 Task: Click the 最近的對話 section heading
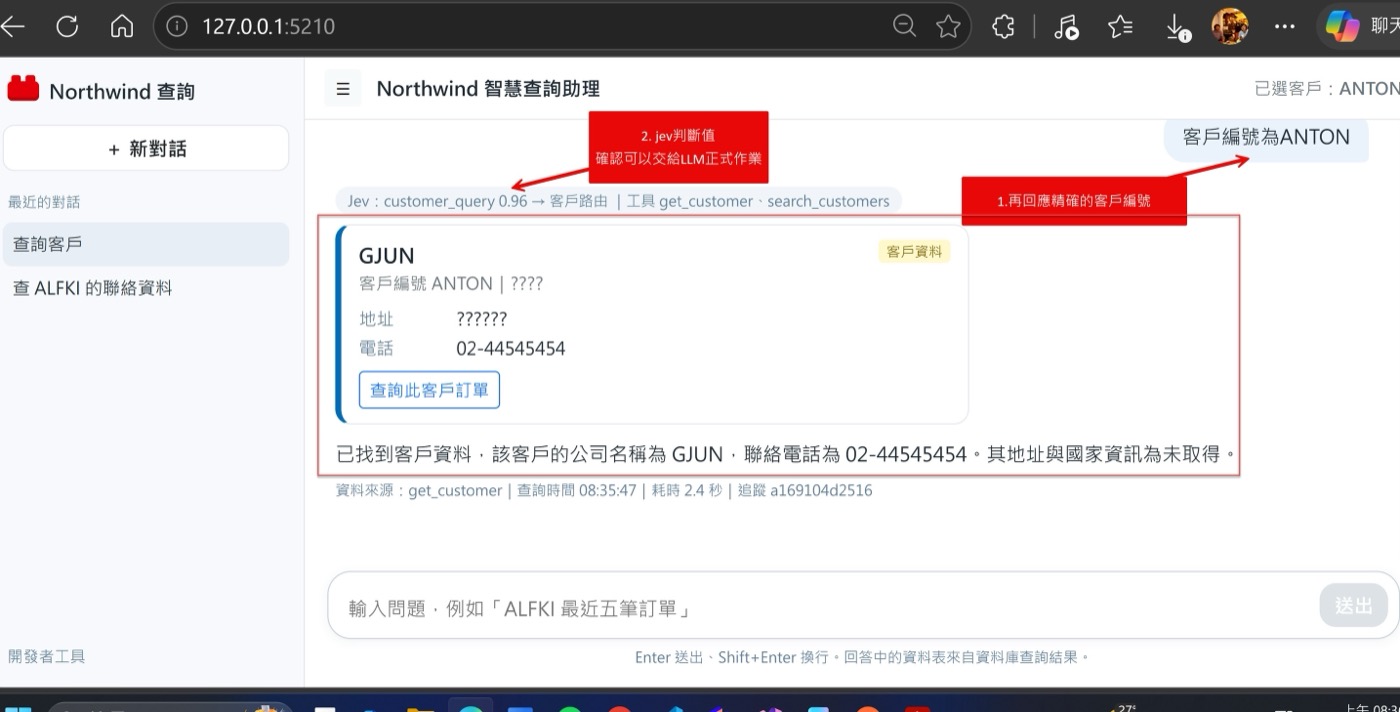pyautogui.click(x=44, y=202)
